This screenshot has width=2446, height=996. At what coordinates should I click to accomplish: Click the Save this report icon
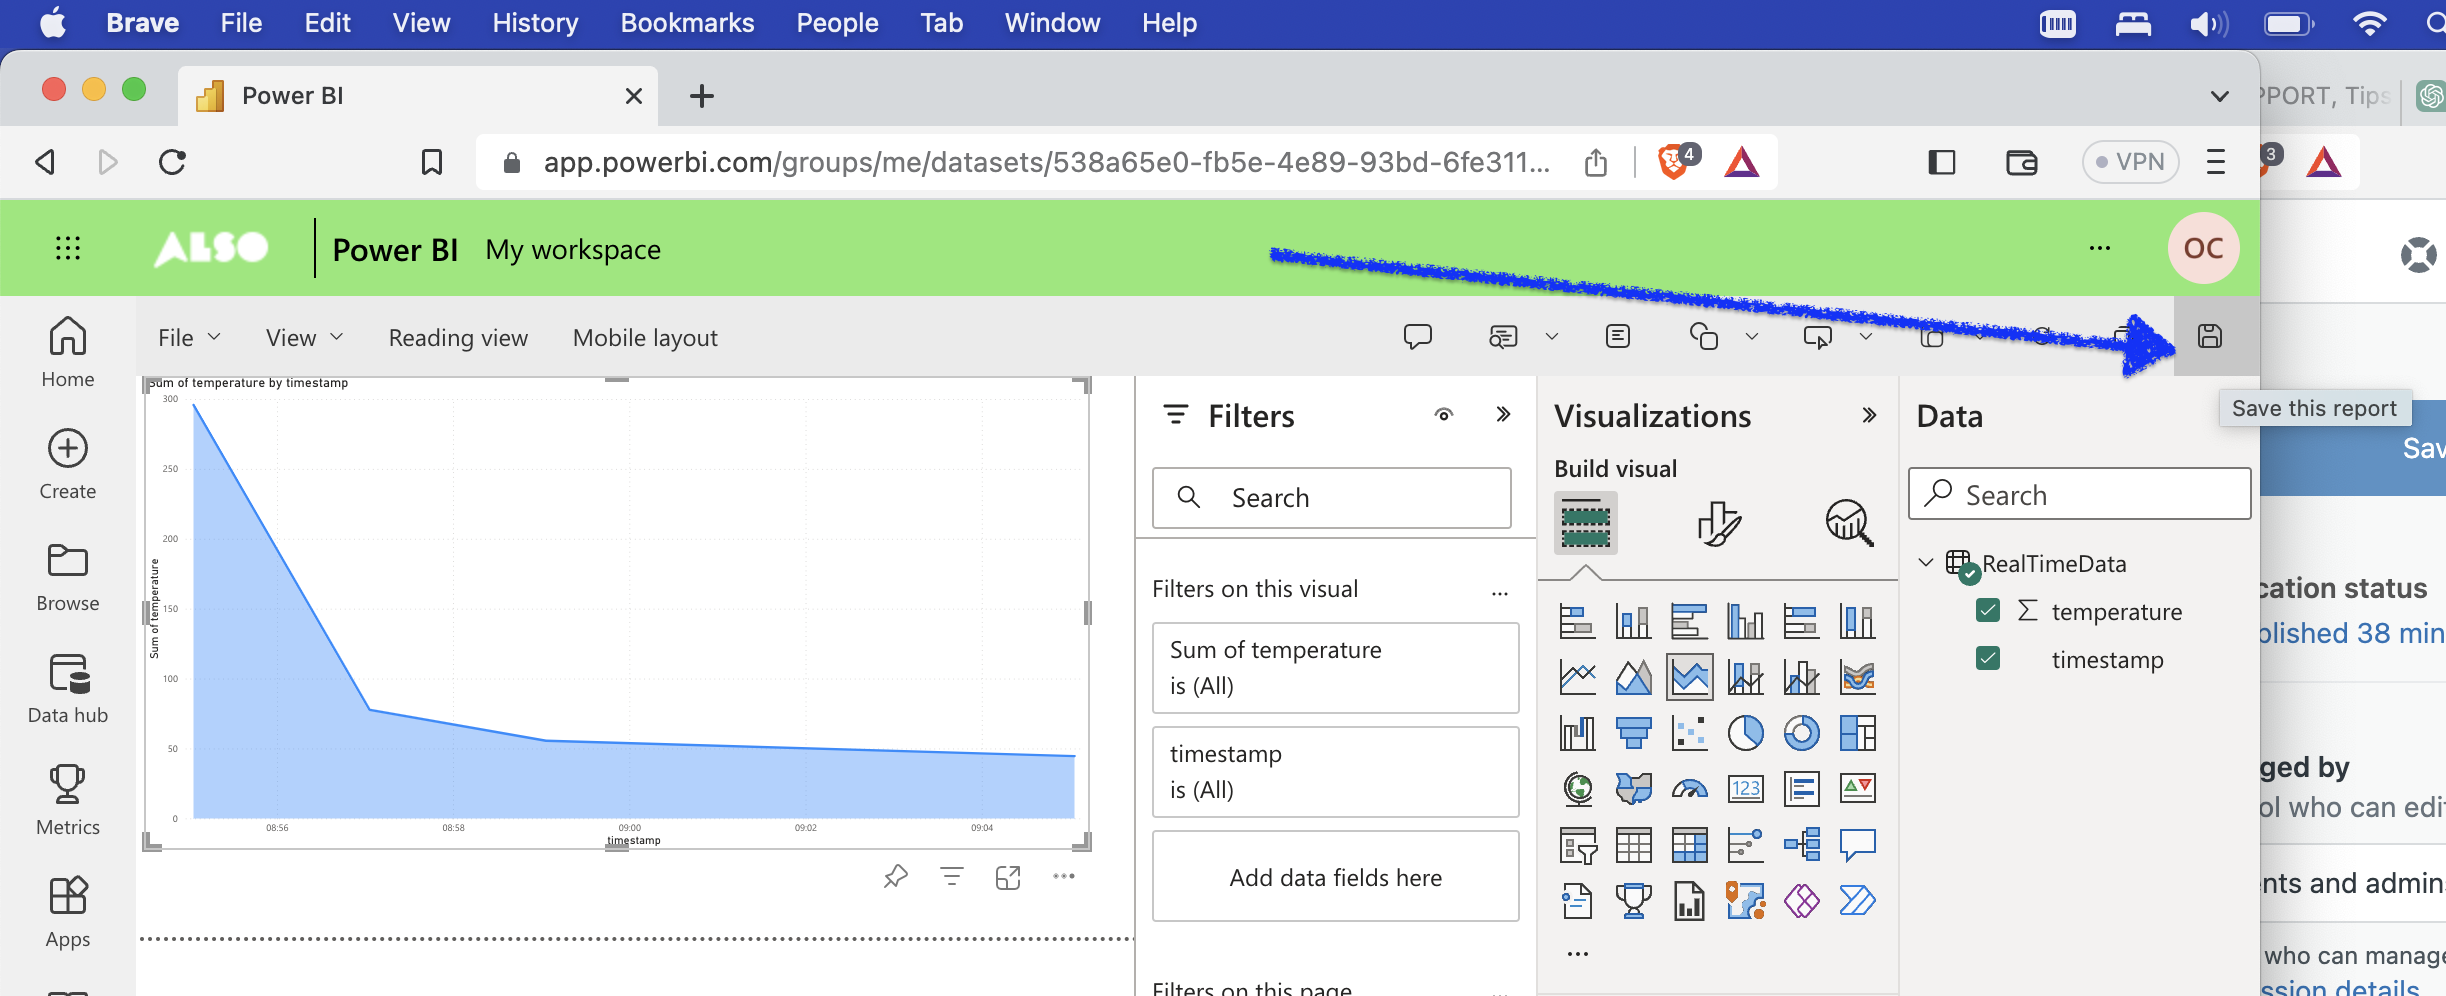(2209, 336)
